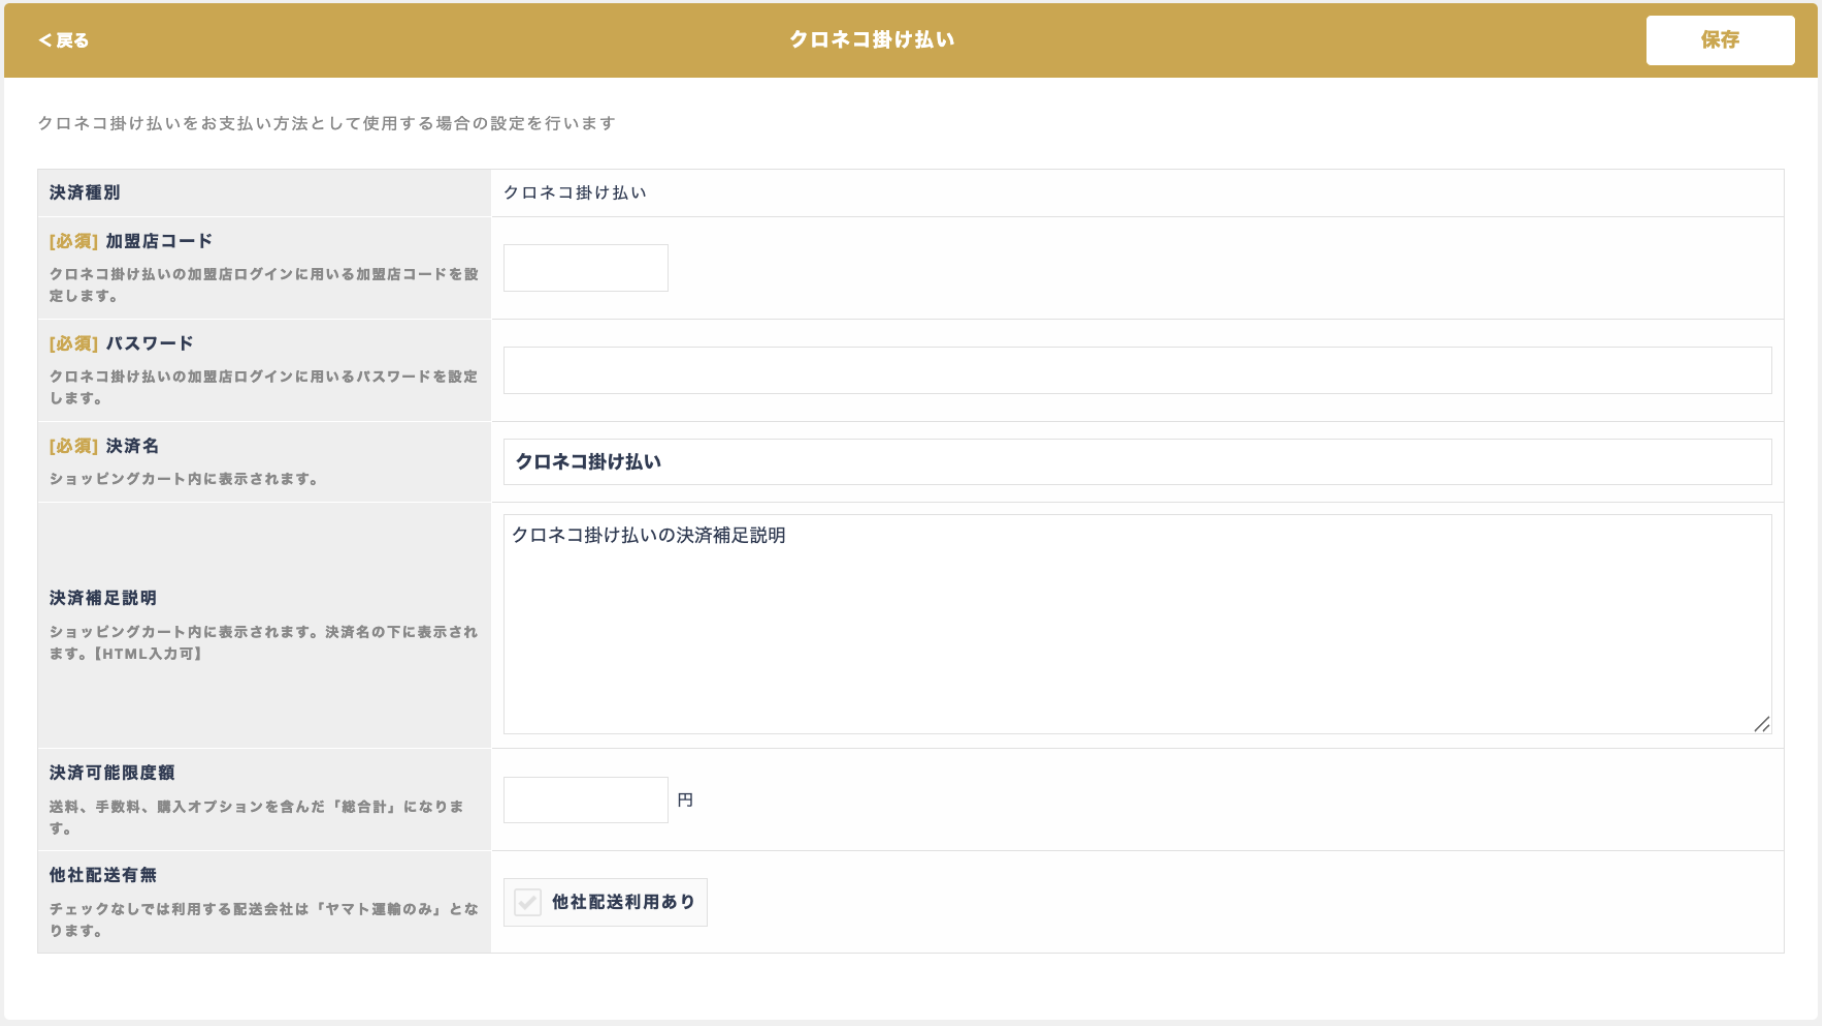Click the back chevron next to 戻る
The width and height of the screenshot is (1822, 1026).
click(44, 40)
